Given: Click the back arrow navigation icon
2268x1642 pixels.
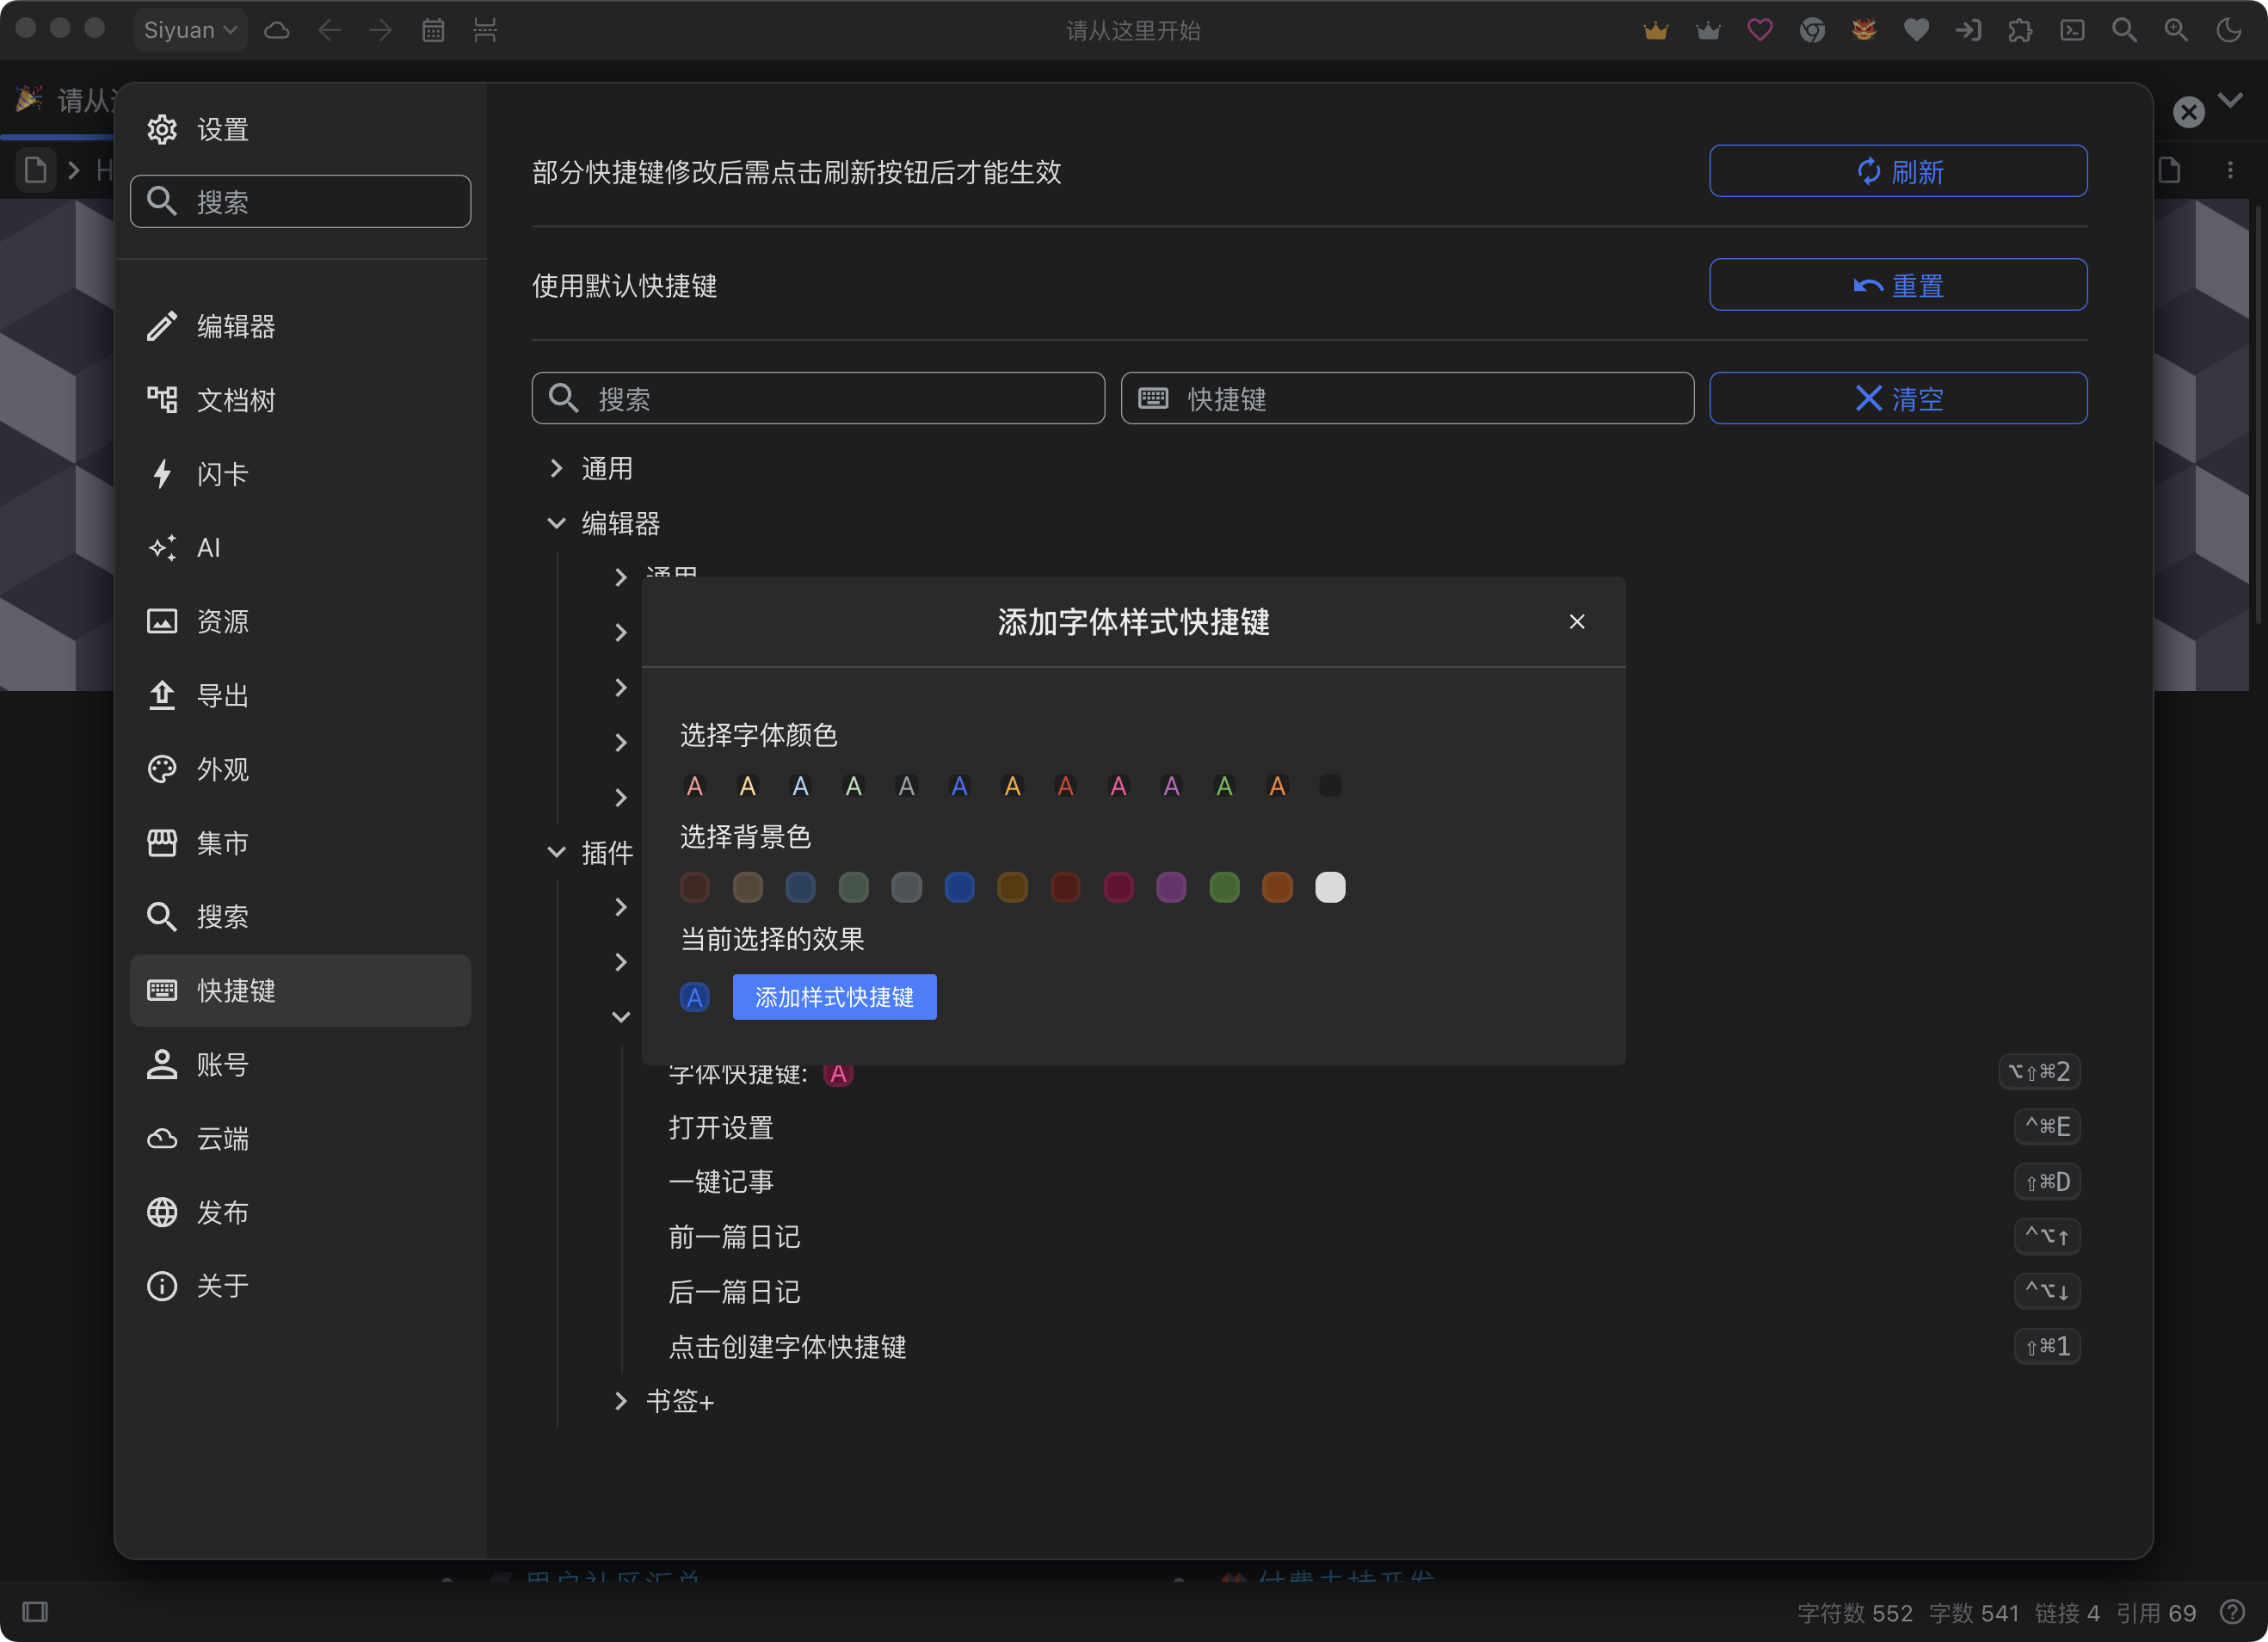Looking at the screenshot, I should tap(329, 30).
